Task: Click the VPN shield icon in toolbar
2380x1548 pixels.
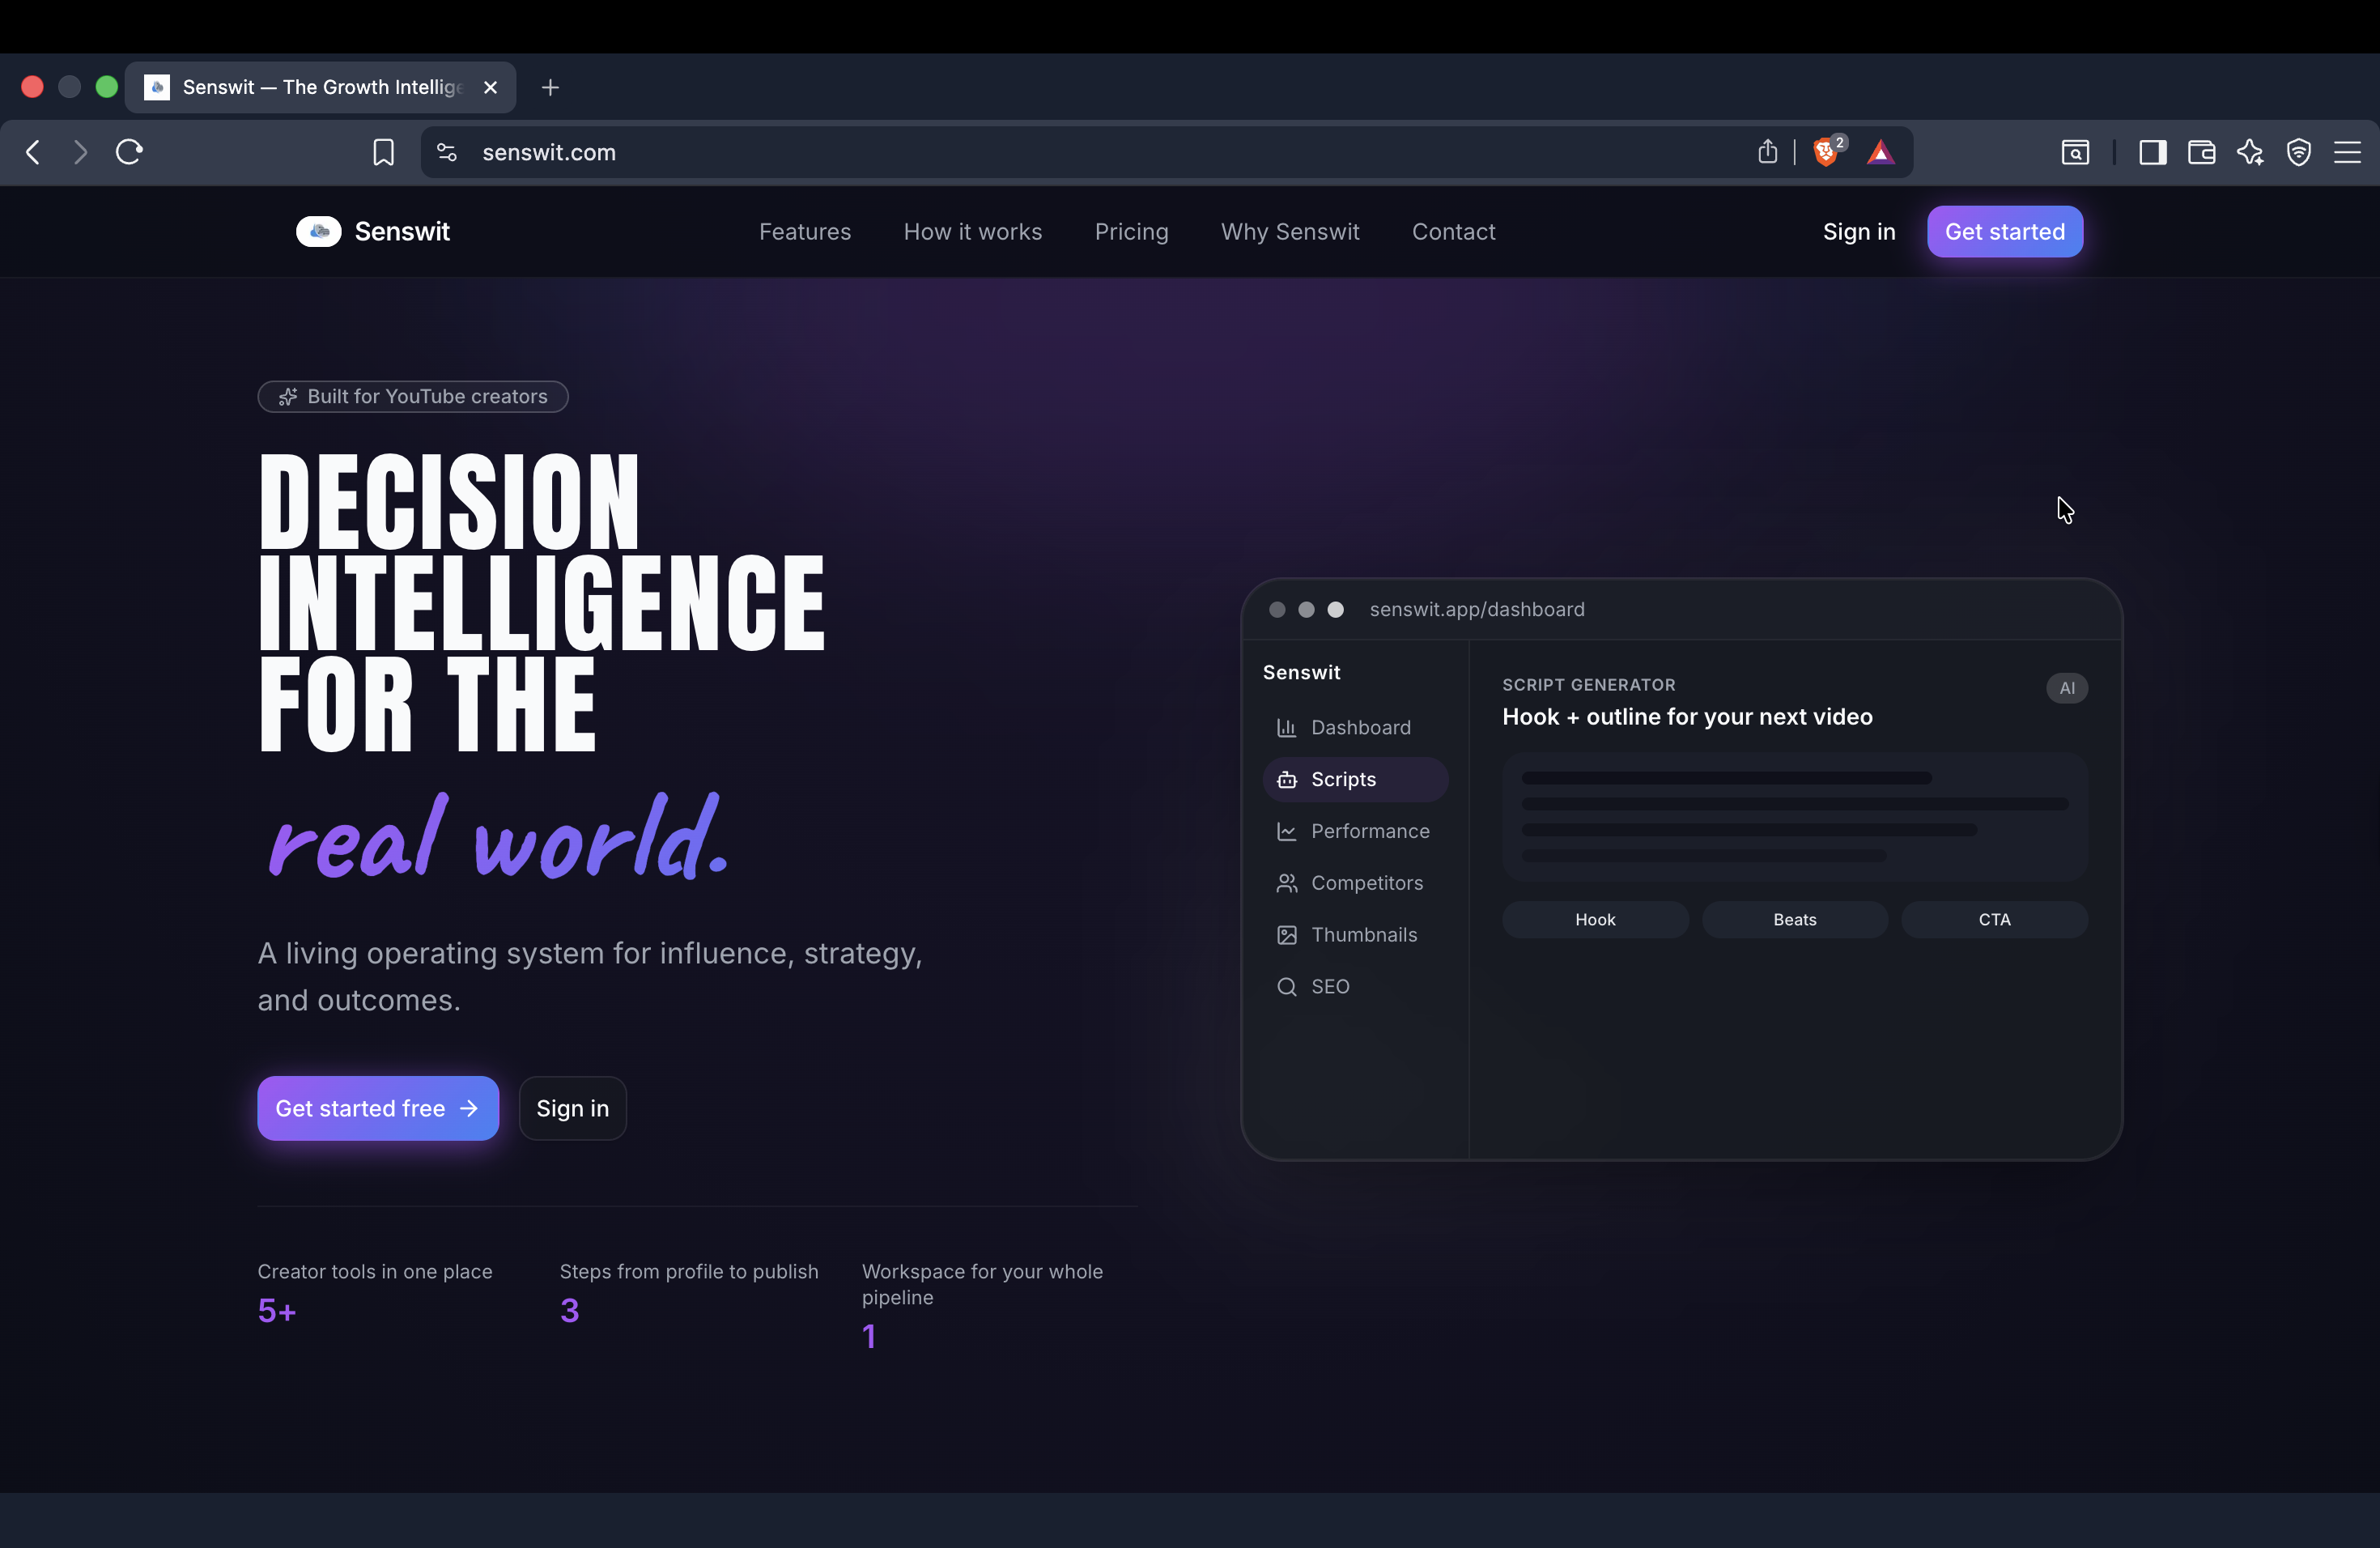Action: [x=2299, y=152]
